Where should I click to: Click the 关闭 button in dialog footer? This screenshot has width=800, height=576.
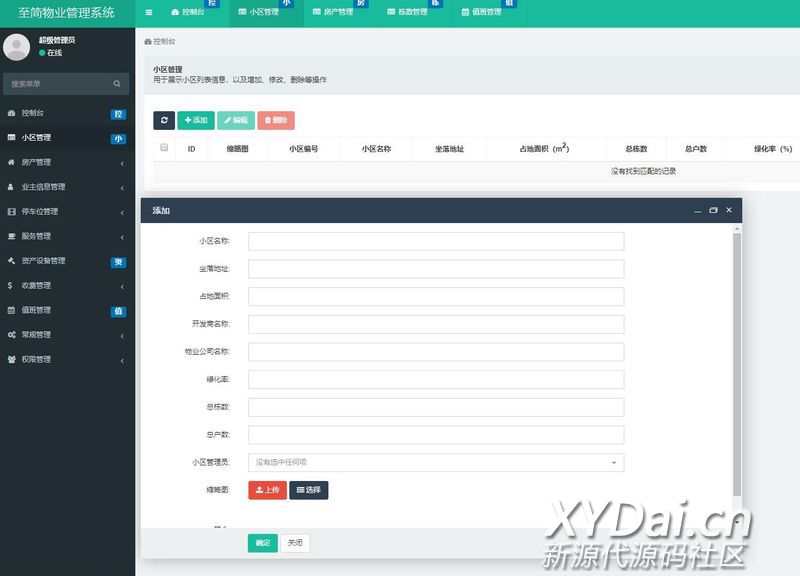pyautogui.click(x=295, y=543)
